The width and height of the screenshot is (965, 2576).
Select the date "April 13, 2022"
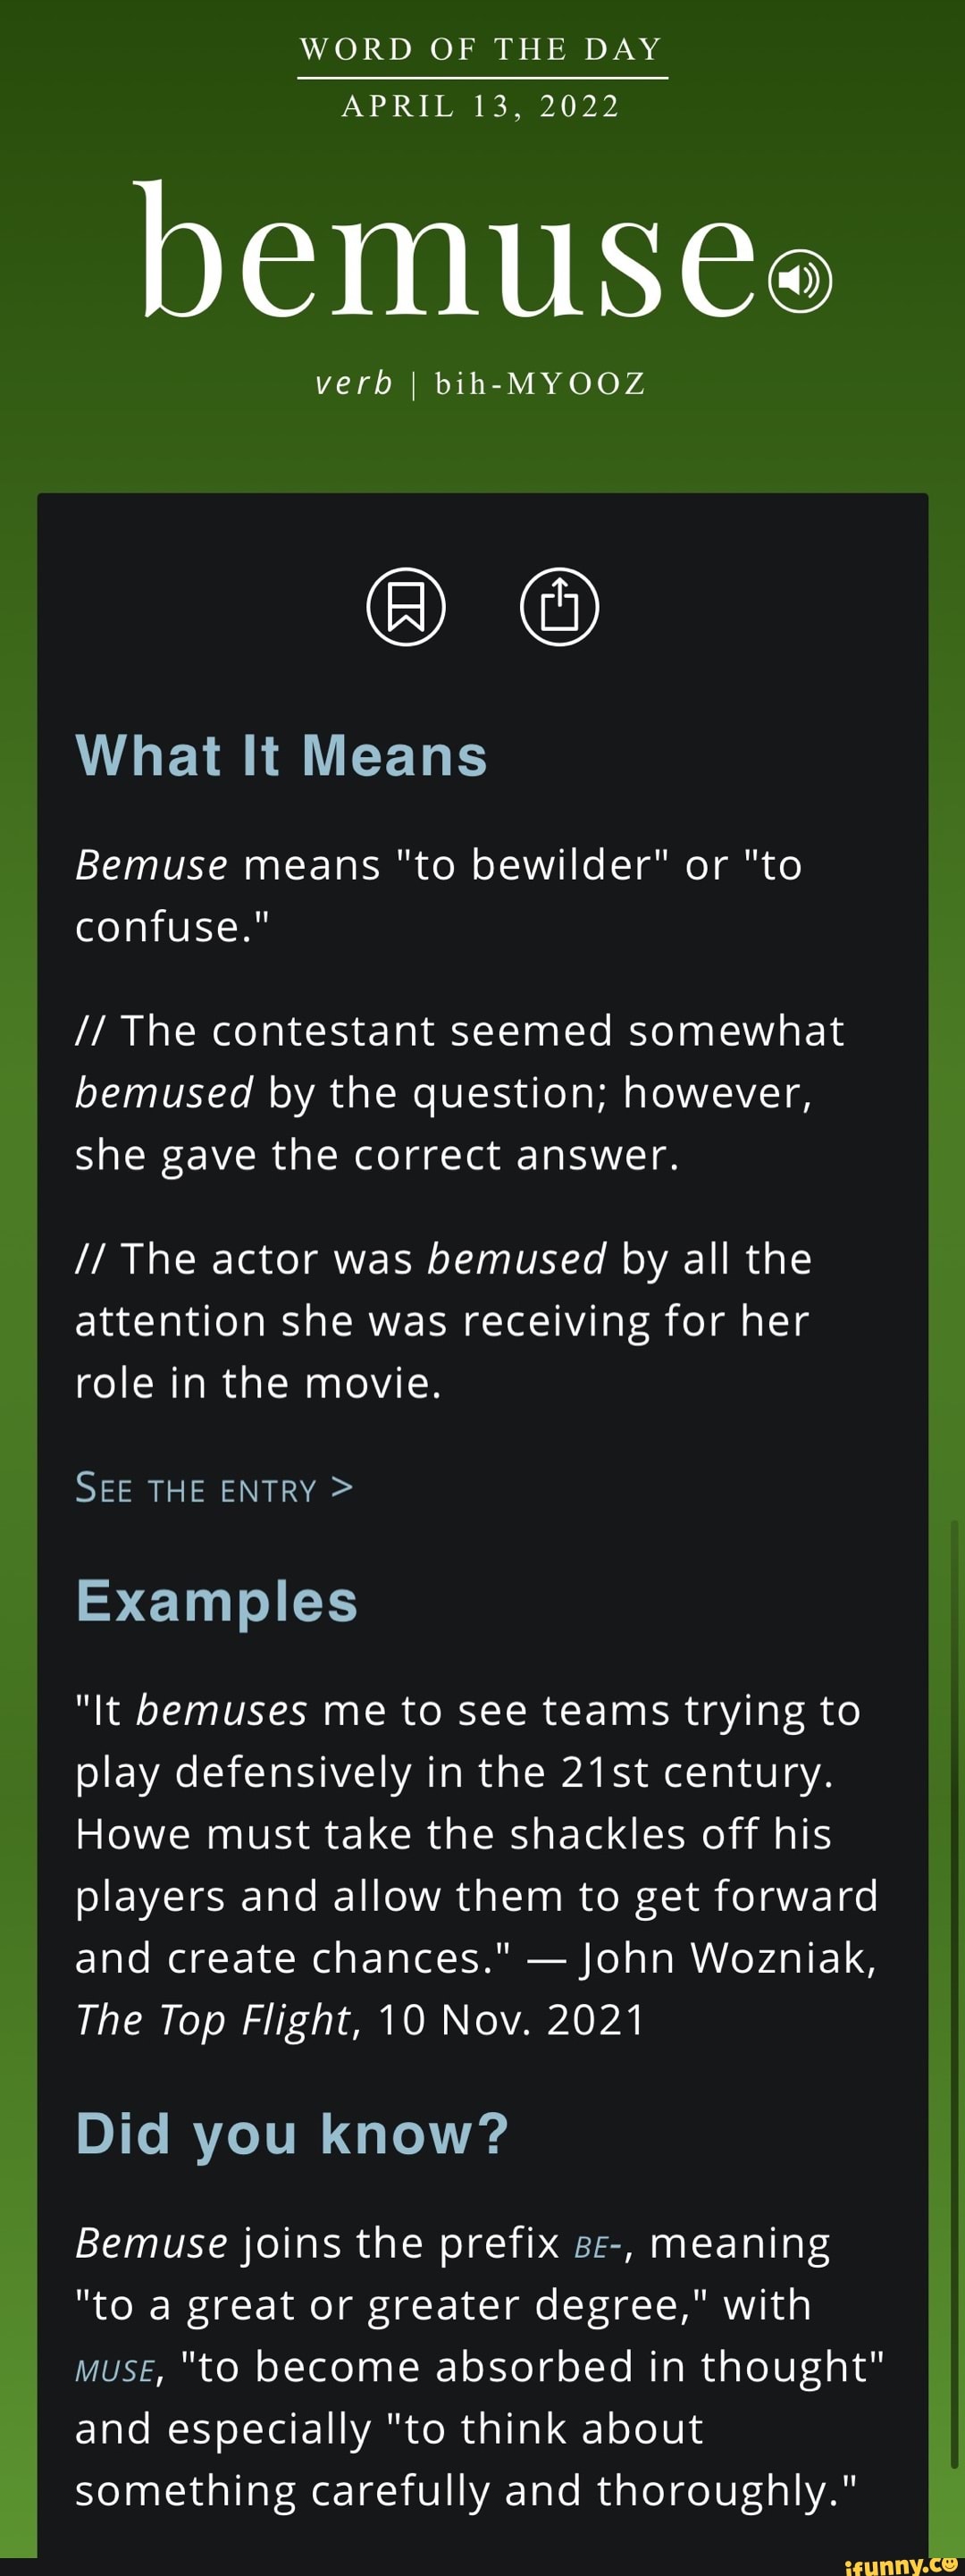tap(481, 106)
